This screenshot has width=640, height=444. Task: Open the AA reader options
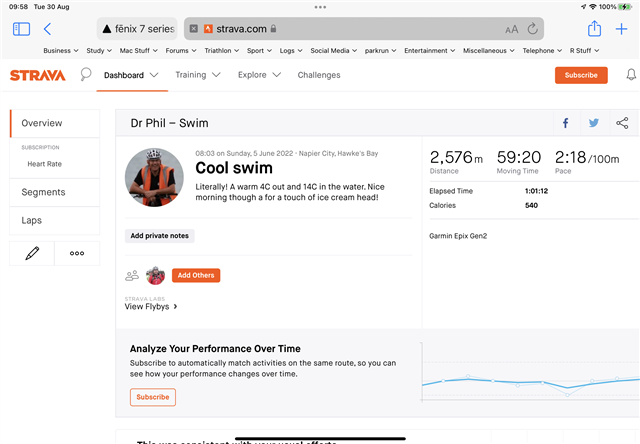(511, 29)
